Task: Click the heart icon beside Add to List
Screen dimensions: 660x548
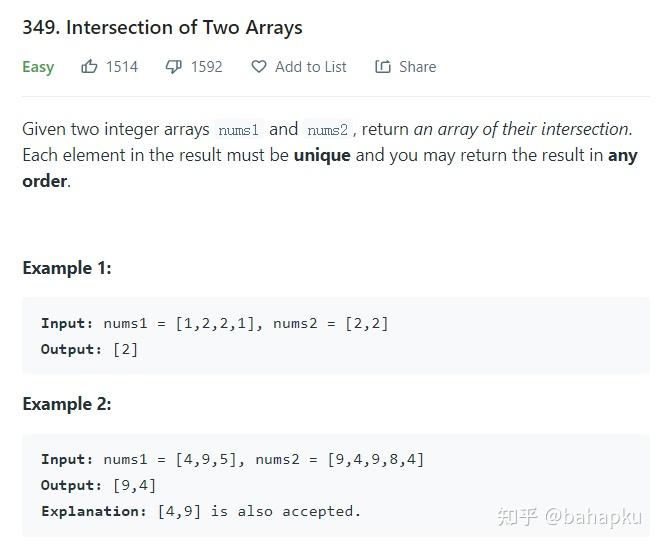Action: coord(259,67)
